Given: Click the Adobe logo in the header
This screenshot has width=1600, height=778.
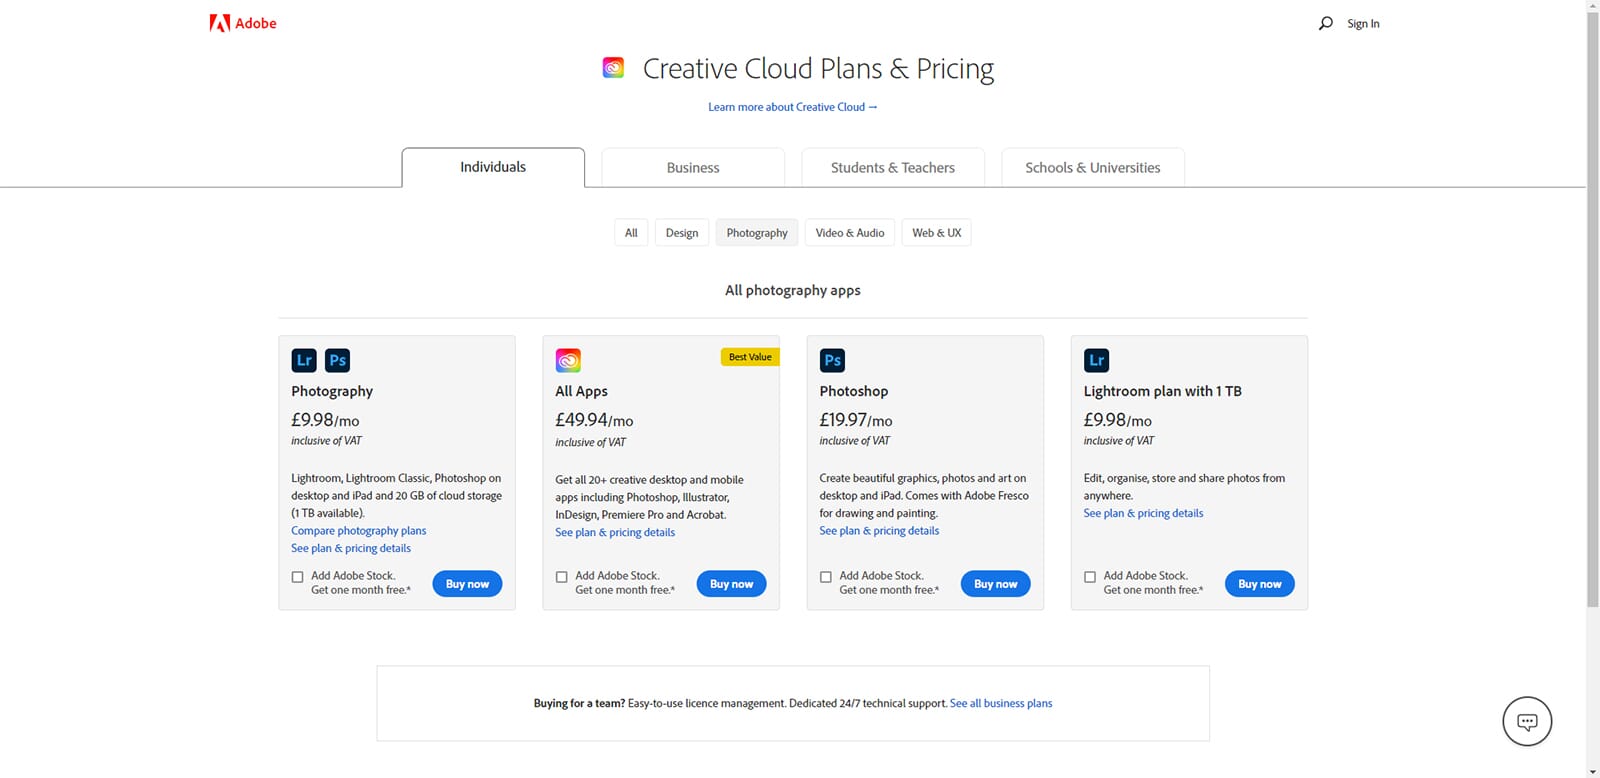Looking at the screenshot, I should [x=243, y=23].
